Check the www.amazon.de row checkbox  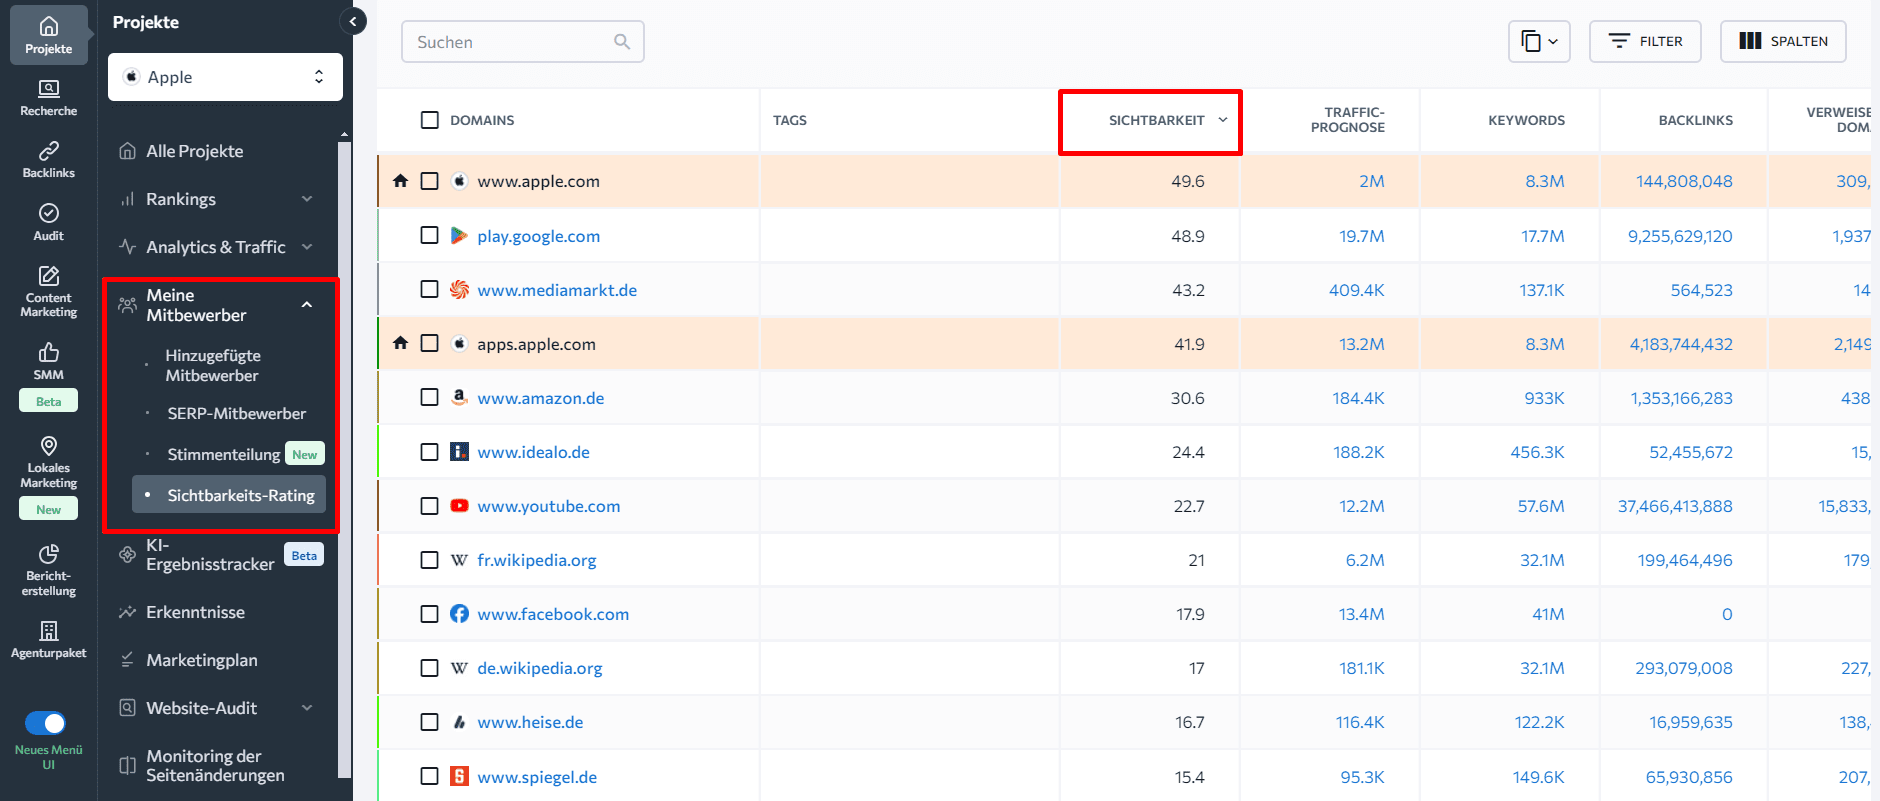pyautogui.click(x=430, y=398)
